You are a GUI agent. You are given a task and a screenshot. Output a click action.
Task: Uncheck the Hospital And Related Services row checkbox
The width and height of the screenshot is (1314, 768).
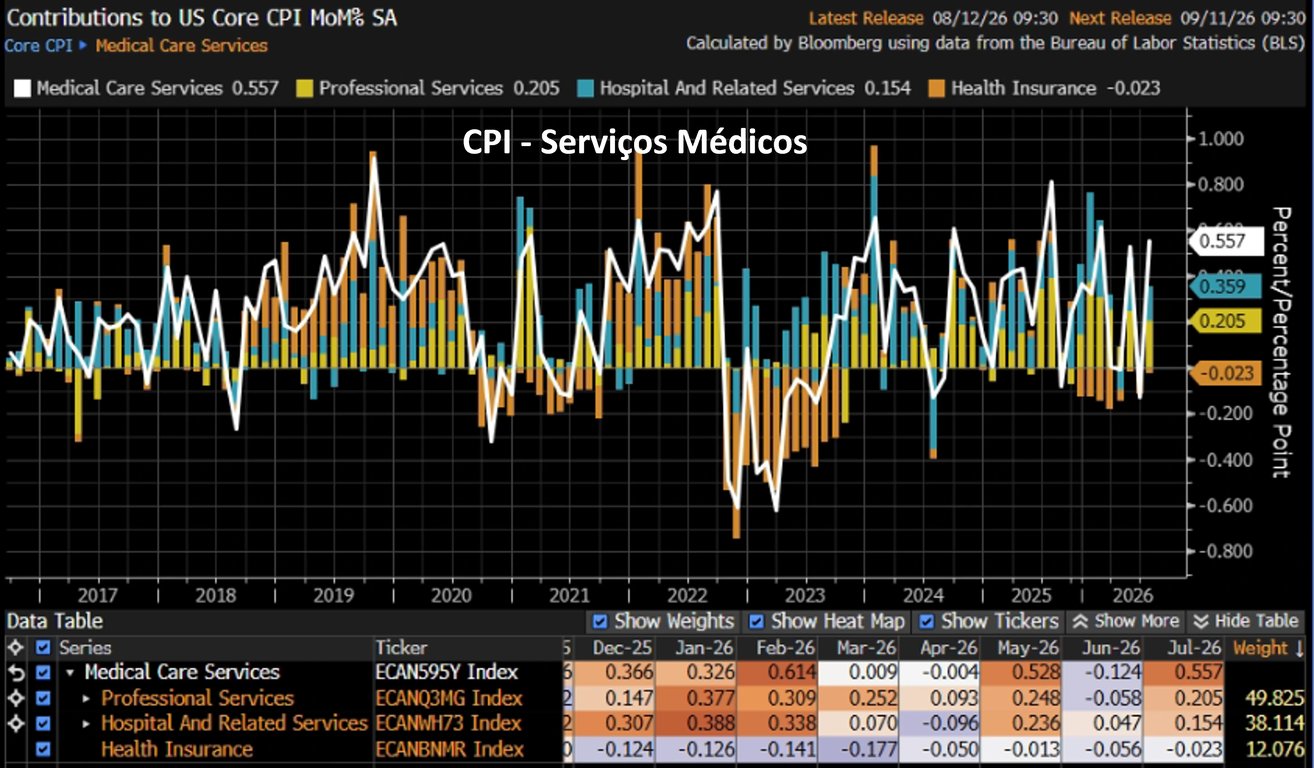42,723
